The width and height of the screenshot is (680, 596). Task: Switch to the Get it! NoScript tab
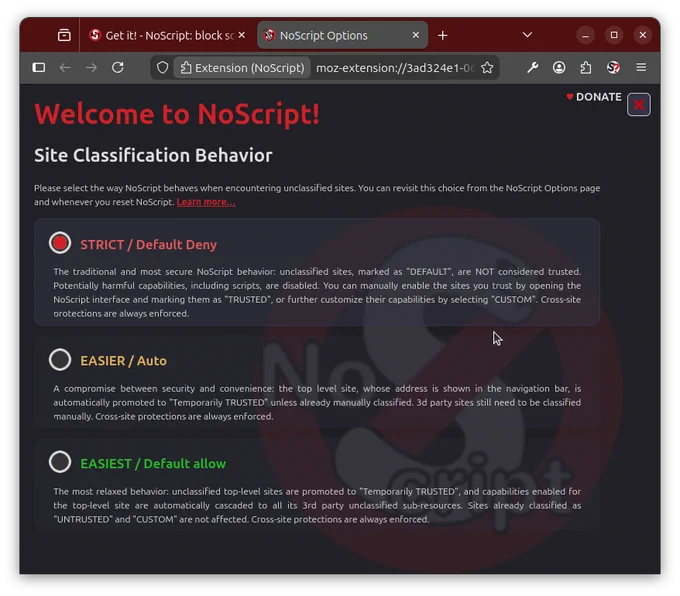coord(163,35)
